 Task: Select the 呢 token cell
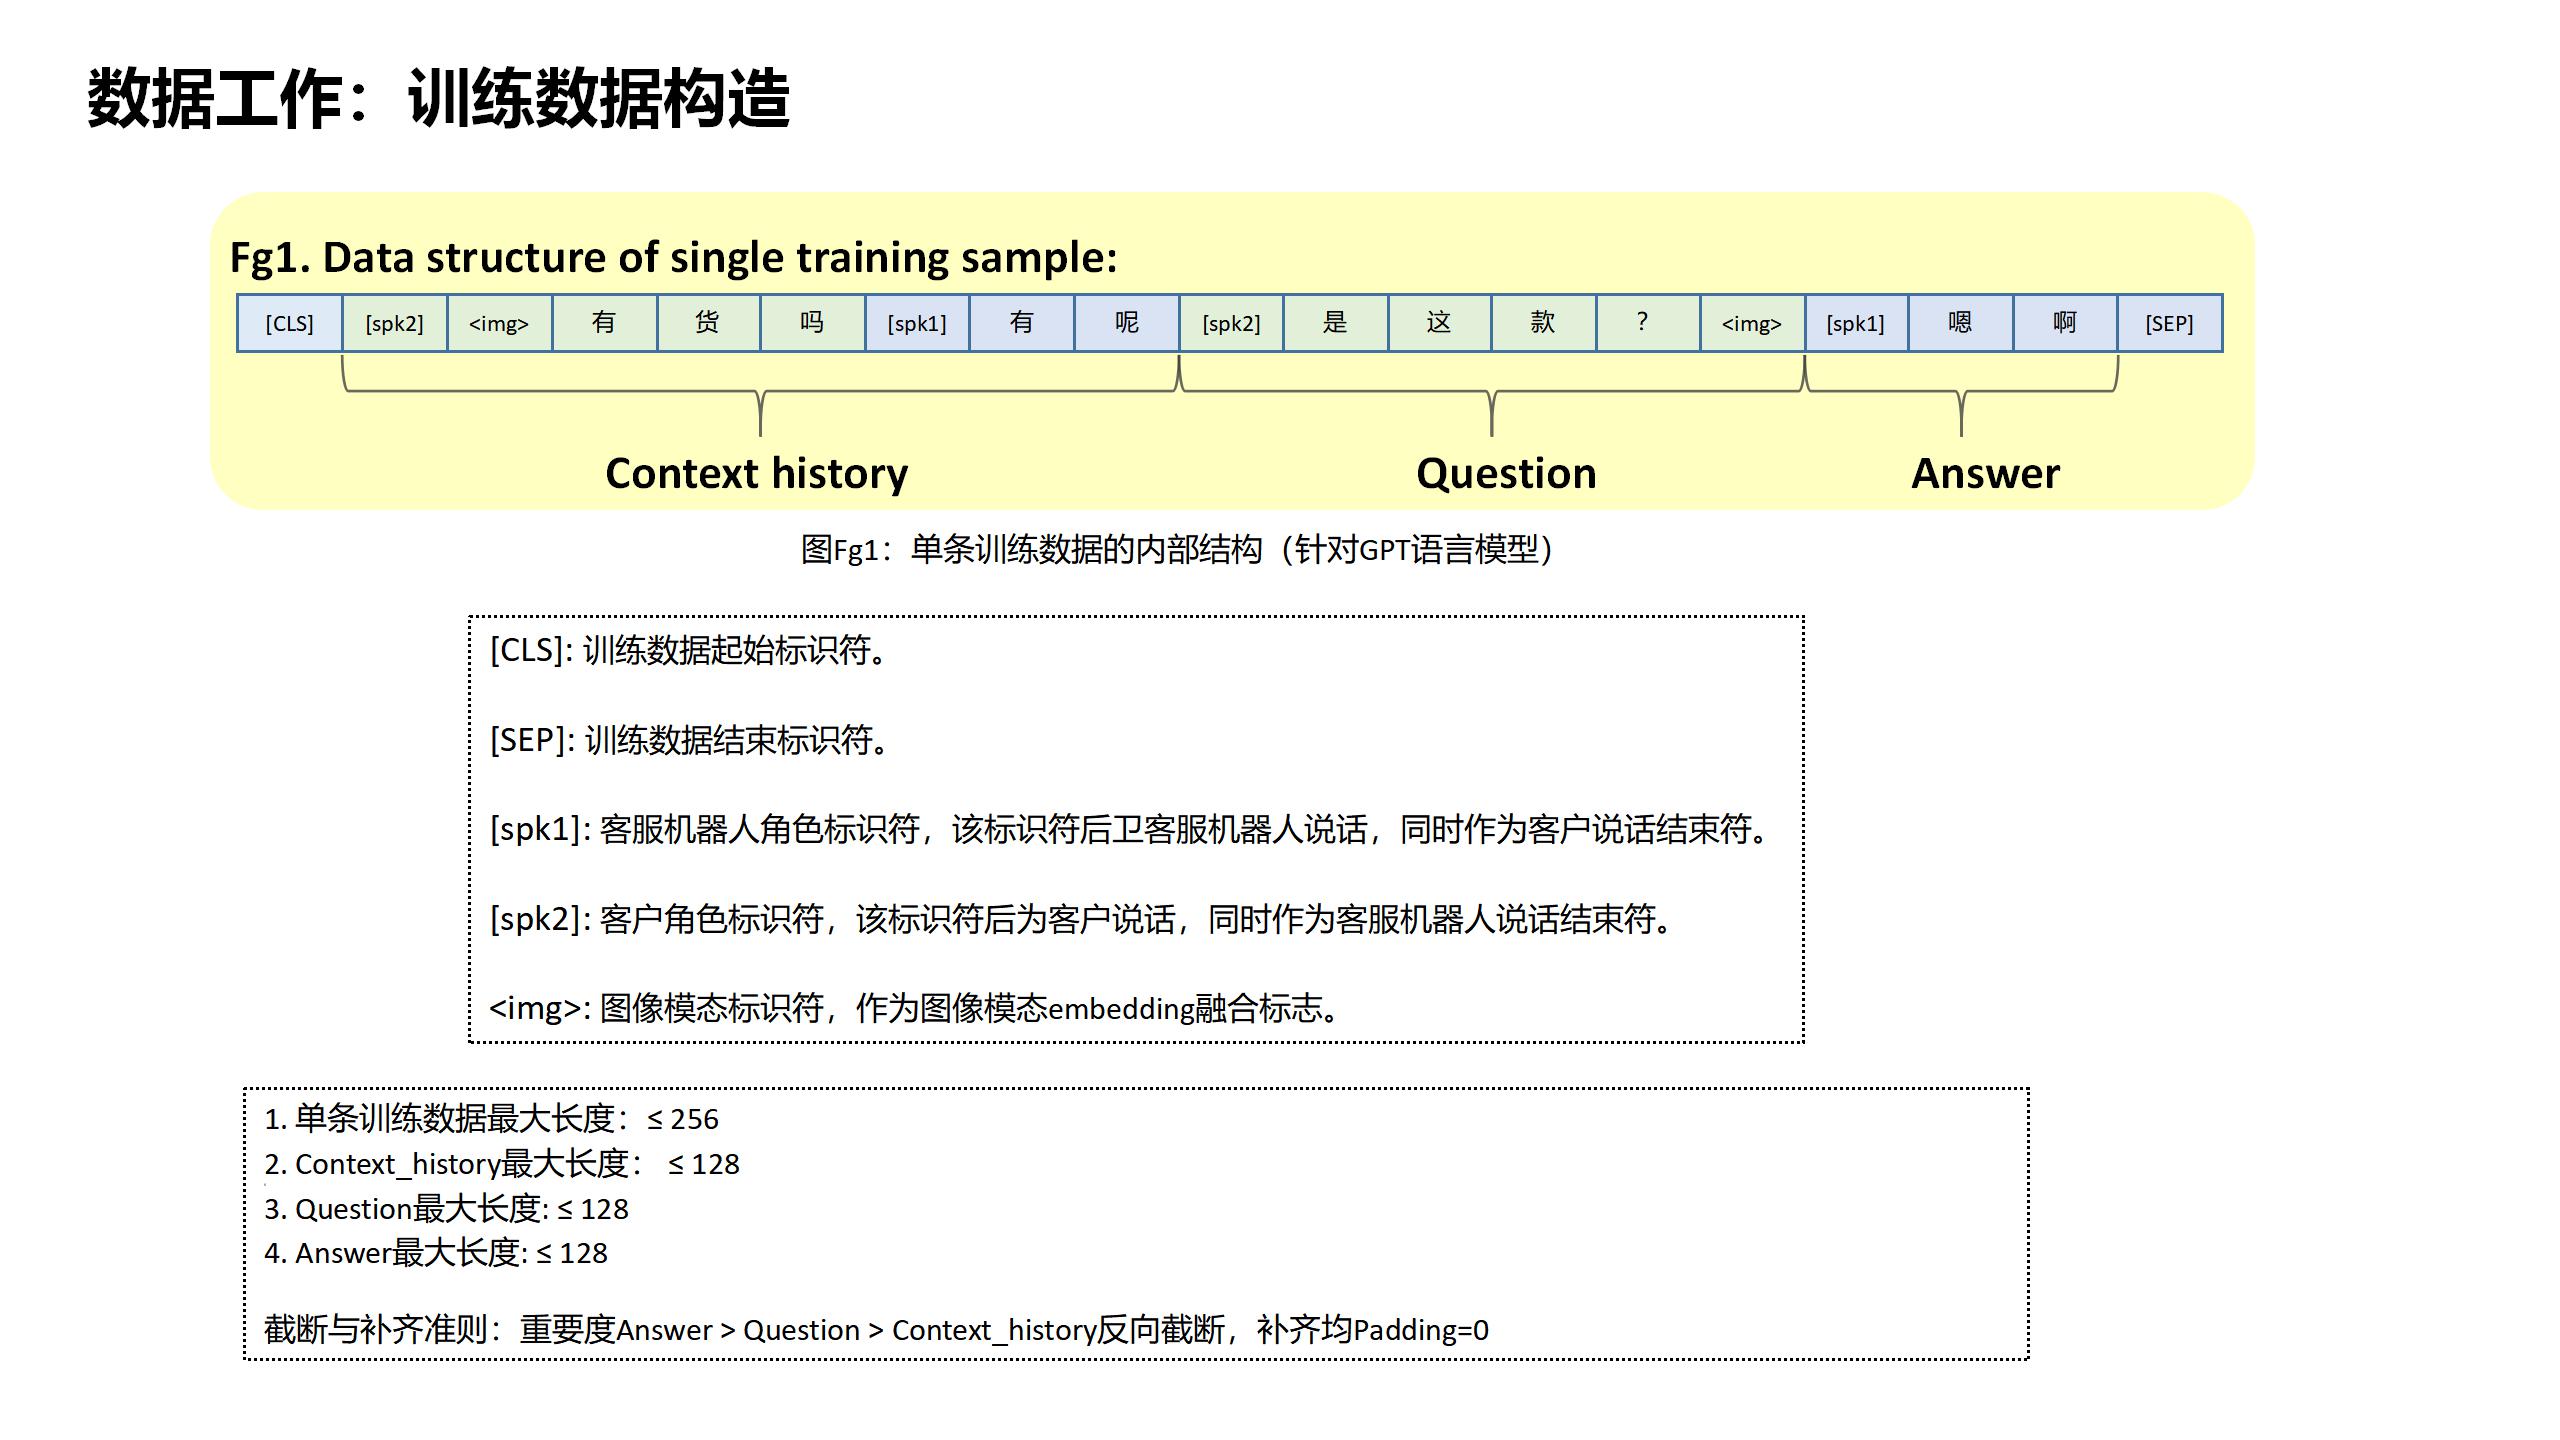(1126, 323)
